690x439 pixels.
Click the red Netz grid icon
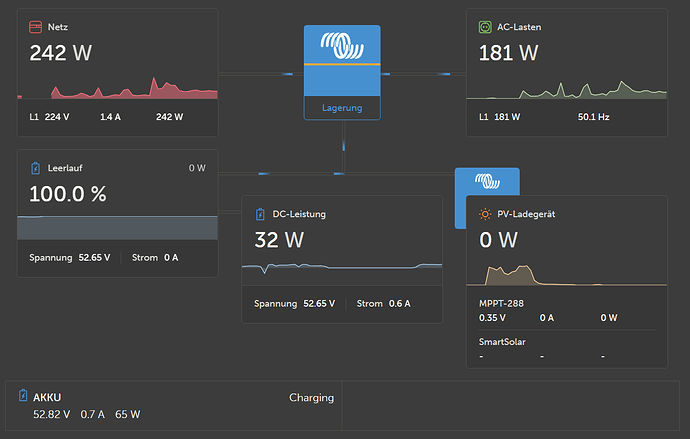[x=35, y=27]
